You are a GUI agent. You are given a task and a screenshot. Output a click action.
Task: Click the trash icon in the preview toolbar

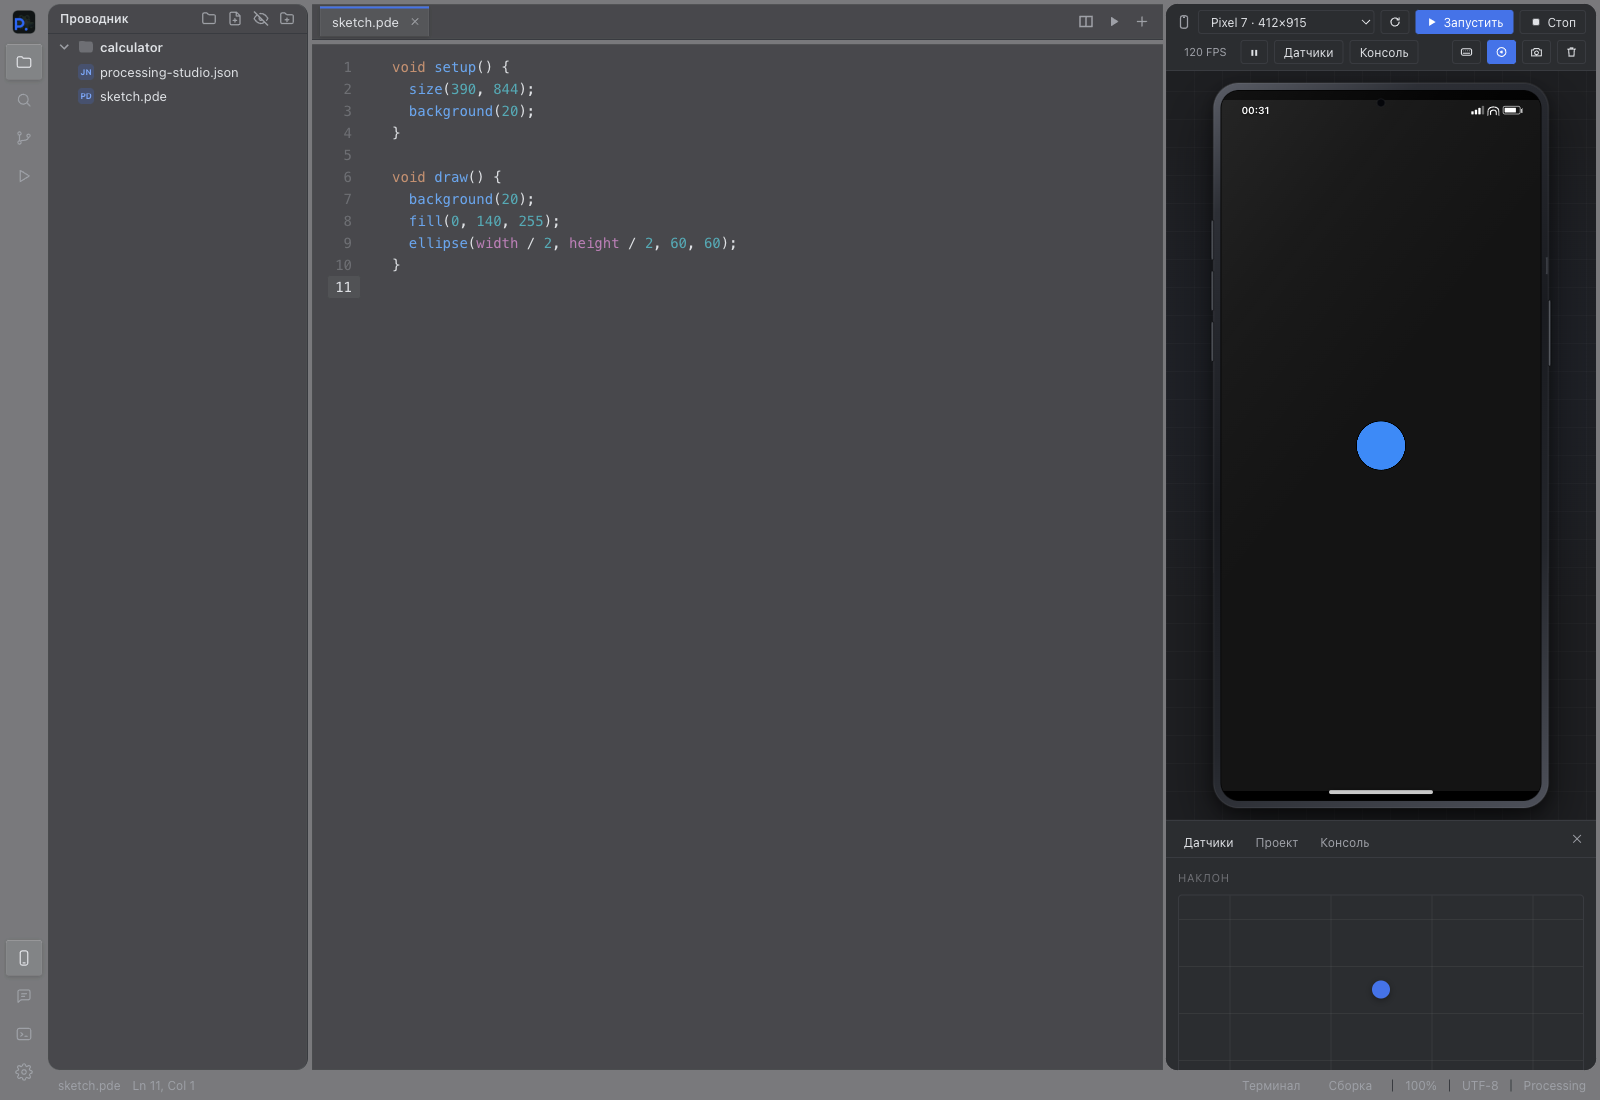click(x=1571, y=52)
